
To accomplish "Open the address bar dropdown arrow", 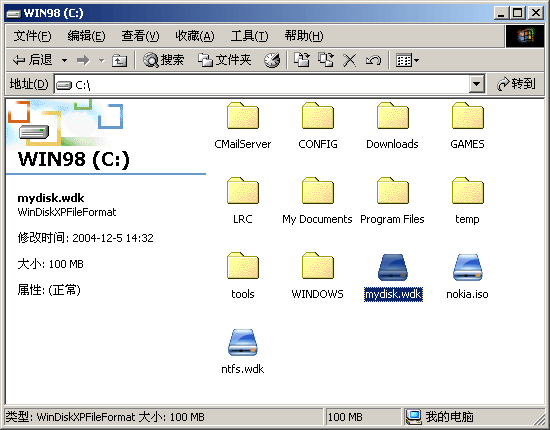I will coord(476,84).
